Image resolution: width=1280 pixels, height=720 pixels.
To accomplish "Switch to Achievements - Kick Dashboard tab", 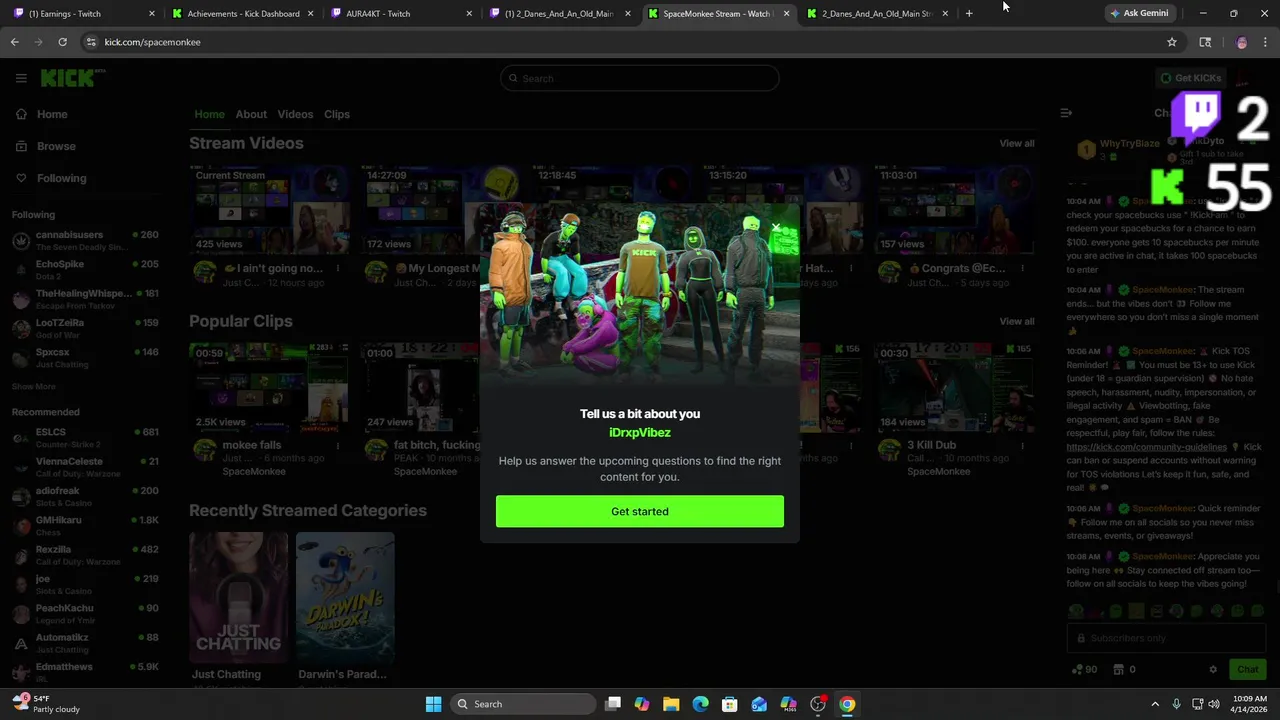I will click(x=243, y=13).
